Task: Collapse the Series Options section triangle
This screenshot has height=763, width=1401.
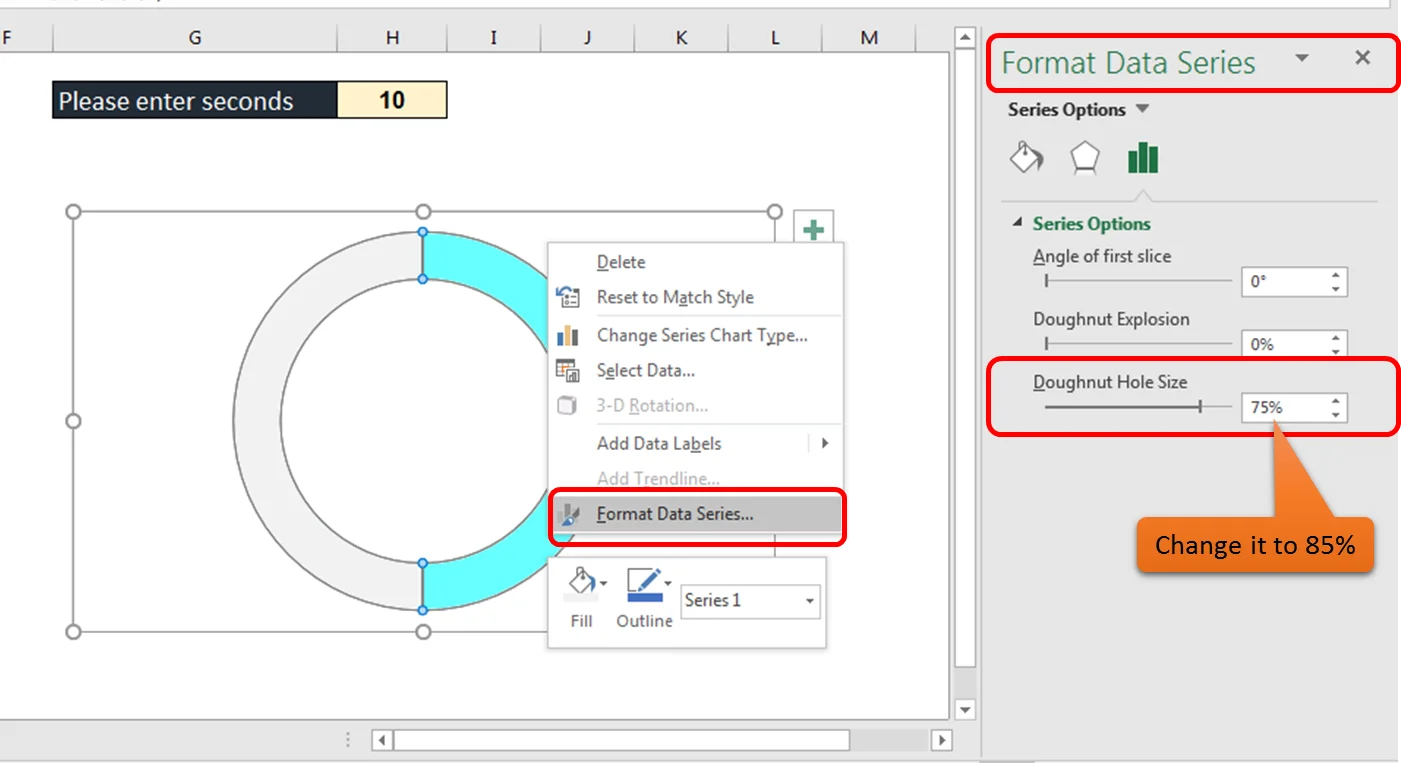Action: click(1018, 223)
